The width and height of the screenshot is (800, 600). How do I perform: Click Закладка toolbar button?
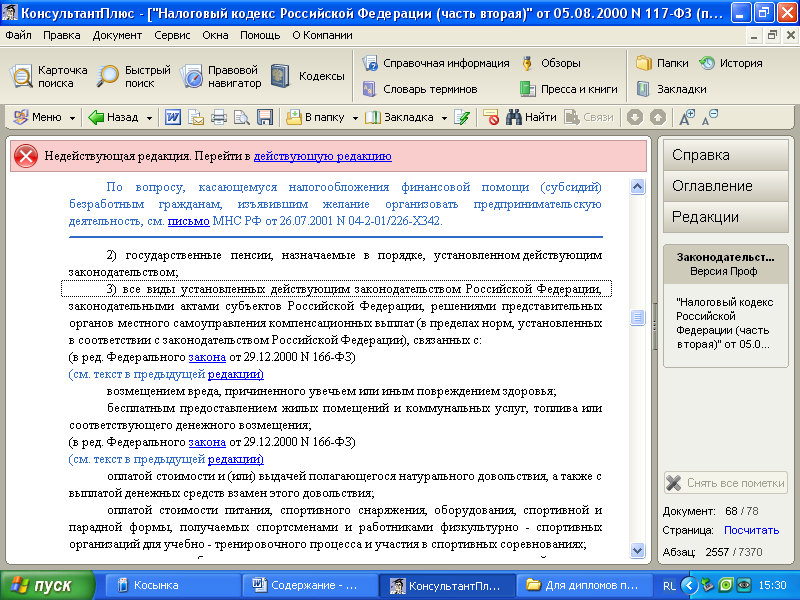point(399,117)
